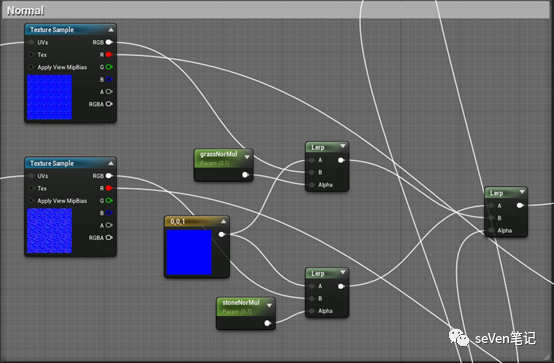The height and width of the screenshot is (363, 554).
Task: Click Alpha input pin of rightmost Lerp
Action: click(491, 230)
